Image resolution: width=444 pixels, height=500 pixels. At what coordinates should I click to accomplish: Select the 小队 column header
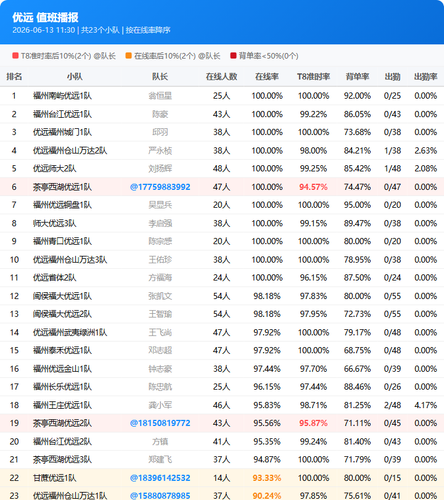point(75,77)
